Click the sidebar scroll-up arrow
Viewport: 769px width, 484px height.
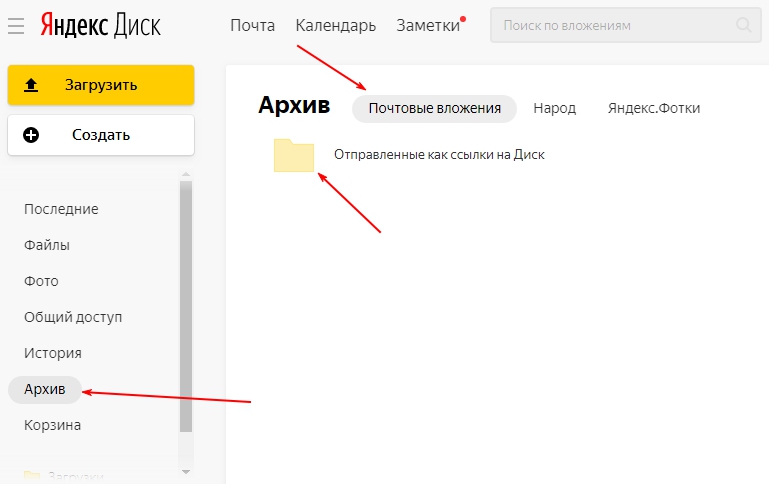186,174
